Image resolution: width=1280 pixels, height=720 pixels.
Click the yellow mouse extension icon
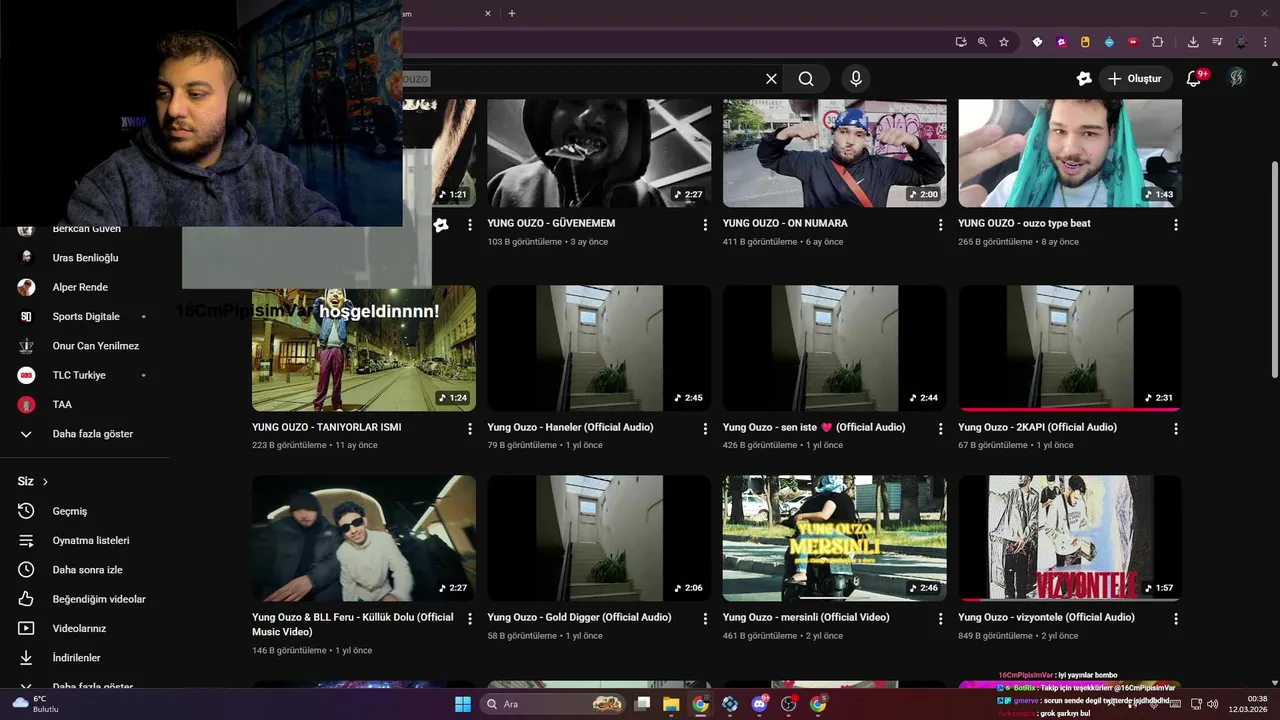(x=1085, y=42)
